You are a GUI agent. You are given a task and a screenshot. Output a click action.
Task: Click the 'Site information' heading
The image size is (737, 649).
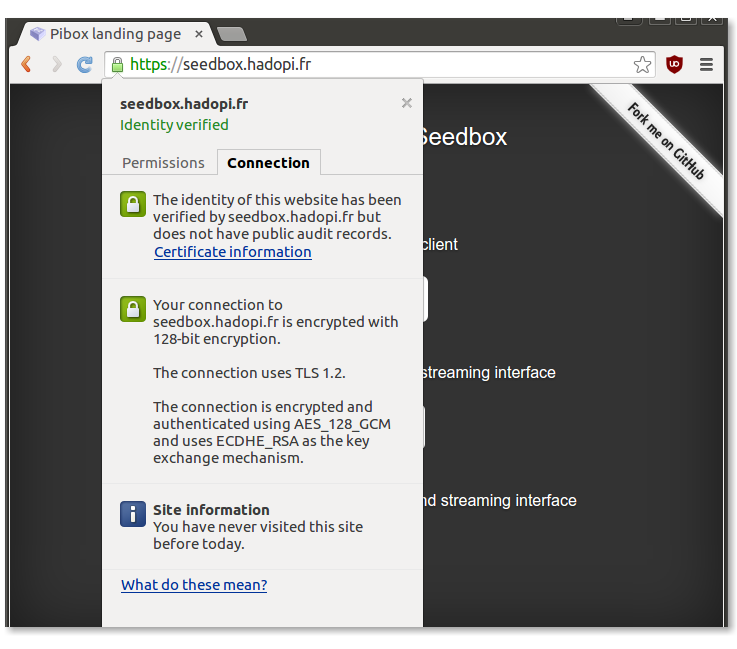(211, 510)
